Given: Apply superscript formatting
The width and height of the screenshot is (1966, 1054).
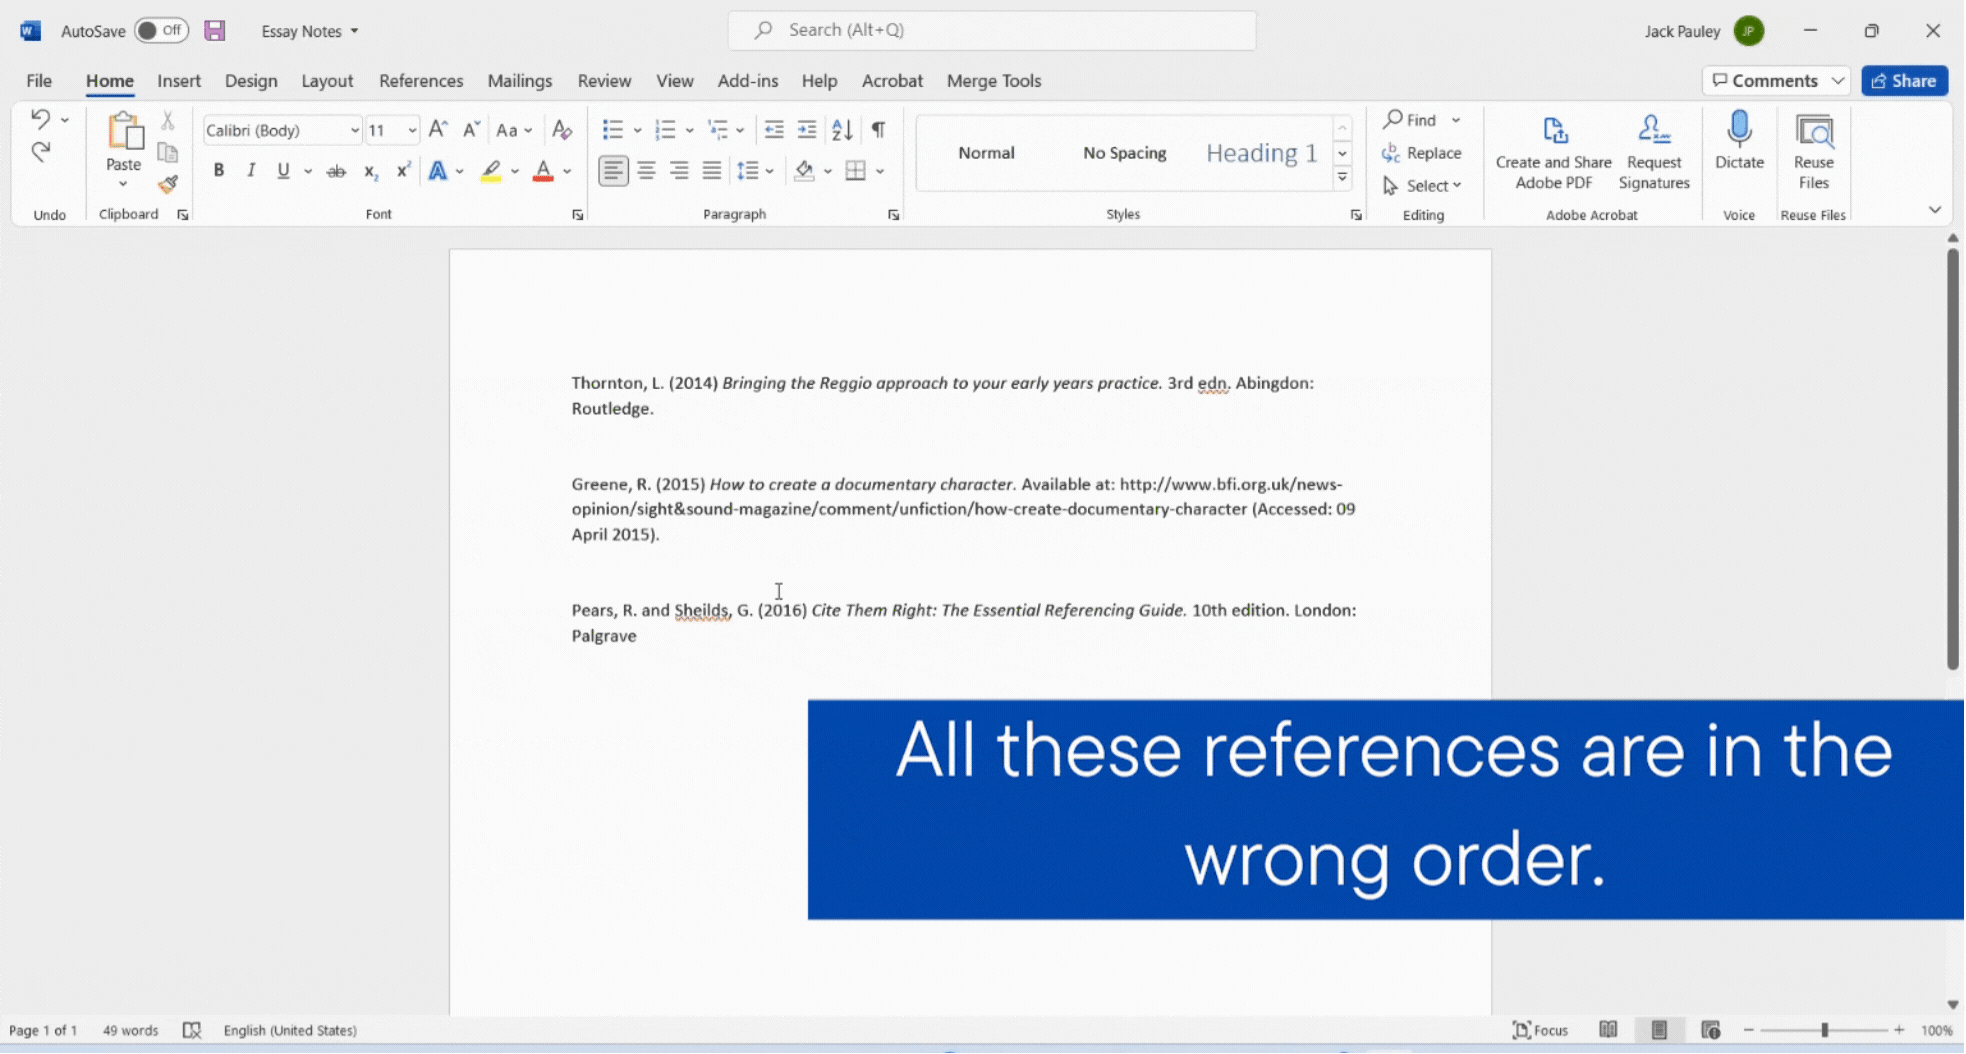Looking at the screenshot, I should click(x=403, y=171).
